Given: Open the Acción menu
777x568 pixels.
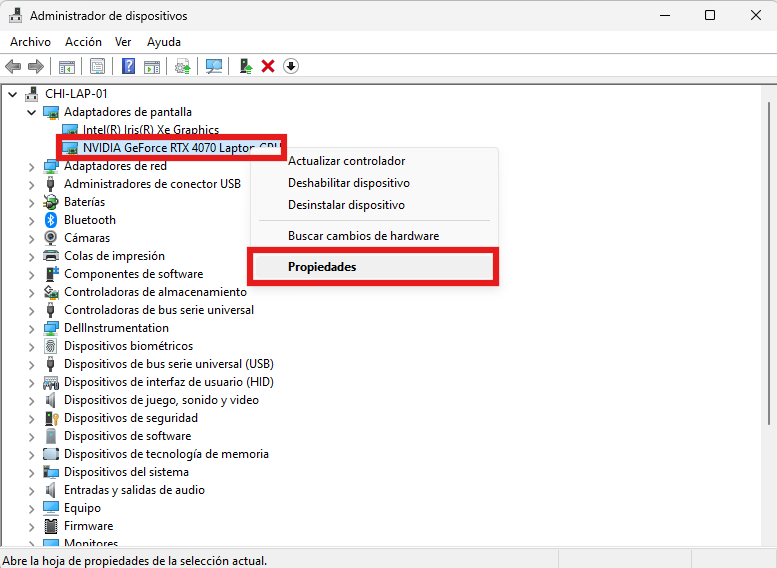Looking at the screenshot, I should click(83, 42).
